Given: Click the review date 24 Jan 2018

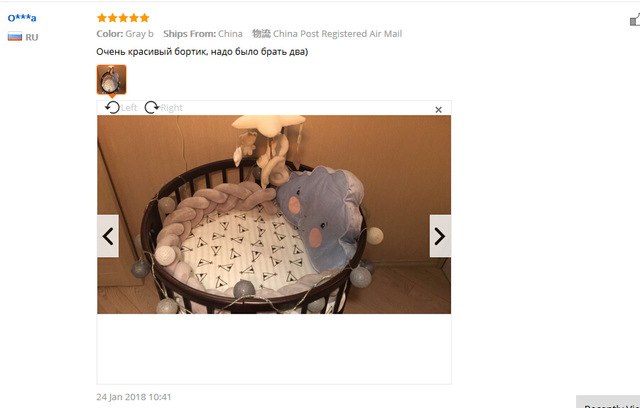Looking at the screenshot, I should (134, 397).
